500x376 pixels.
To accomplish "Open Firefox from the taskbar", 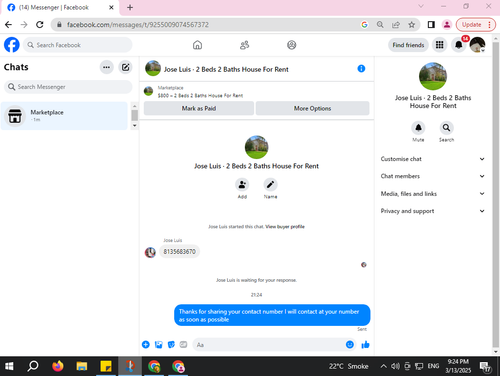I will click(x=58, y=366).
